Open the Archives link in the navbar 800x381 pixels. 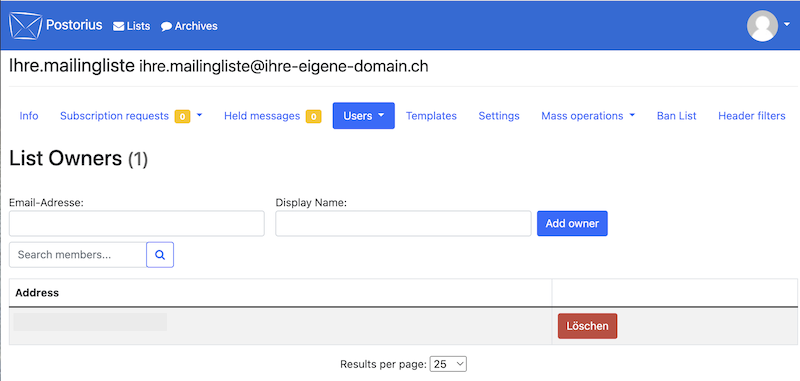click(x=189, y=26)
